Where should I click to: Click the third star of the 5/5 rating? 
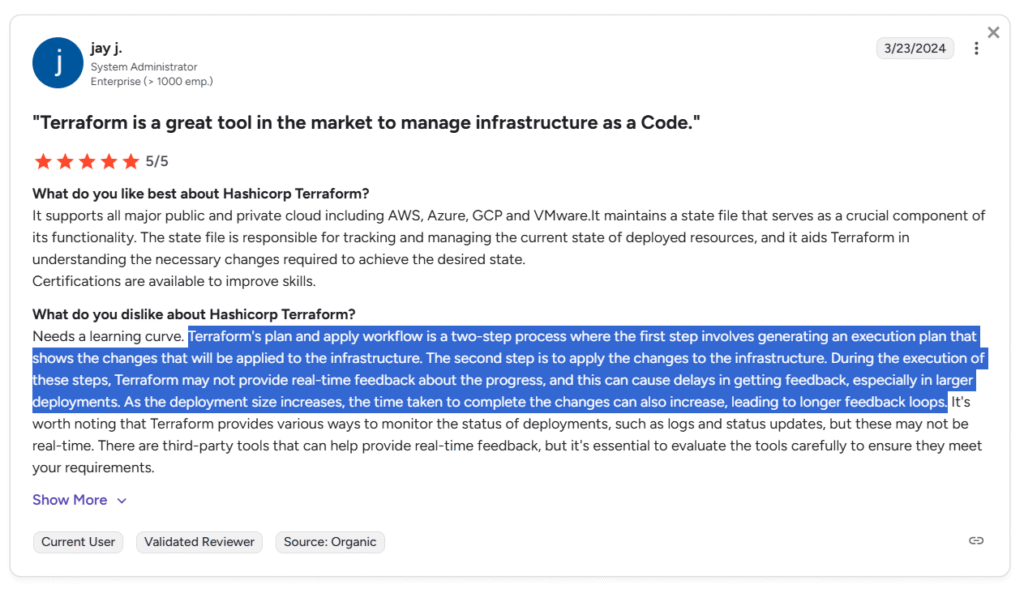coord(87,160)
